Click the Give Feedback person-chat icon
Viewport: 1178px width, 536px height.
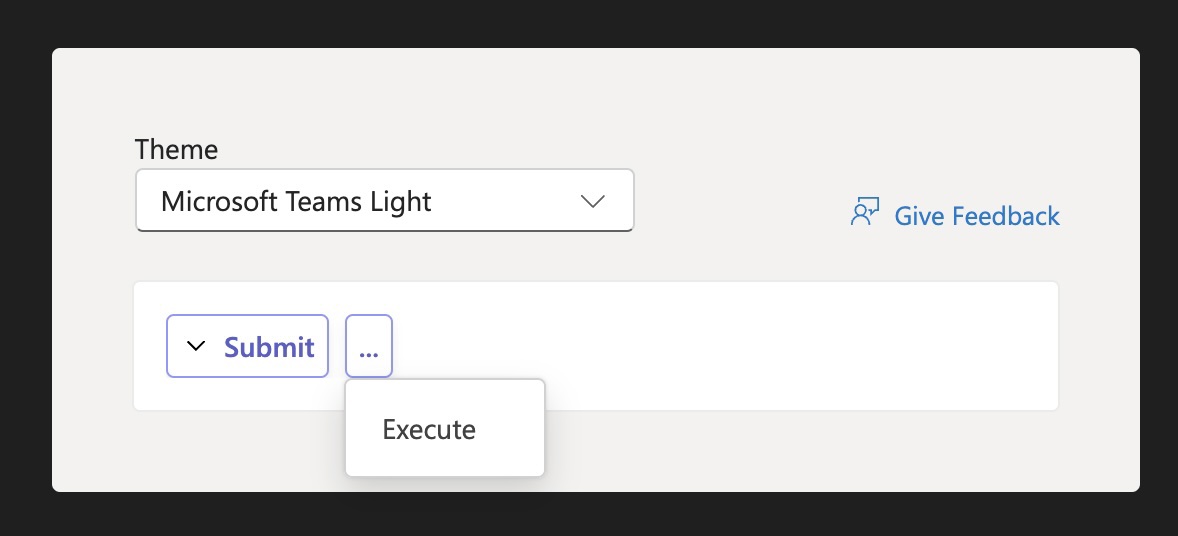pos(865,213)
